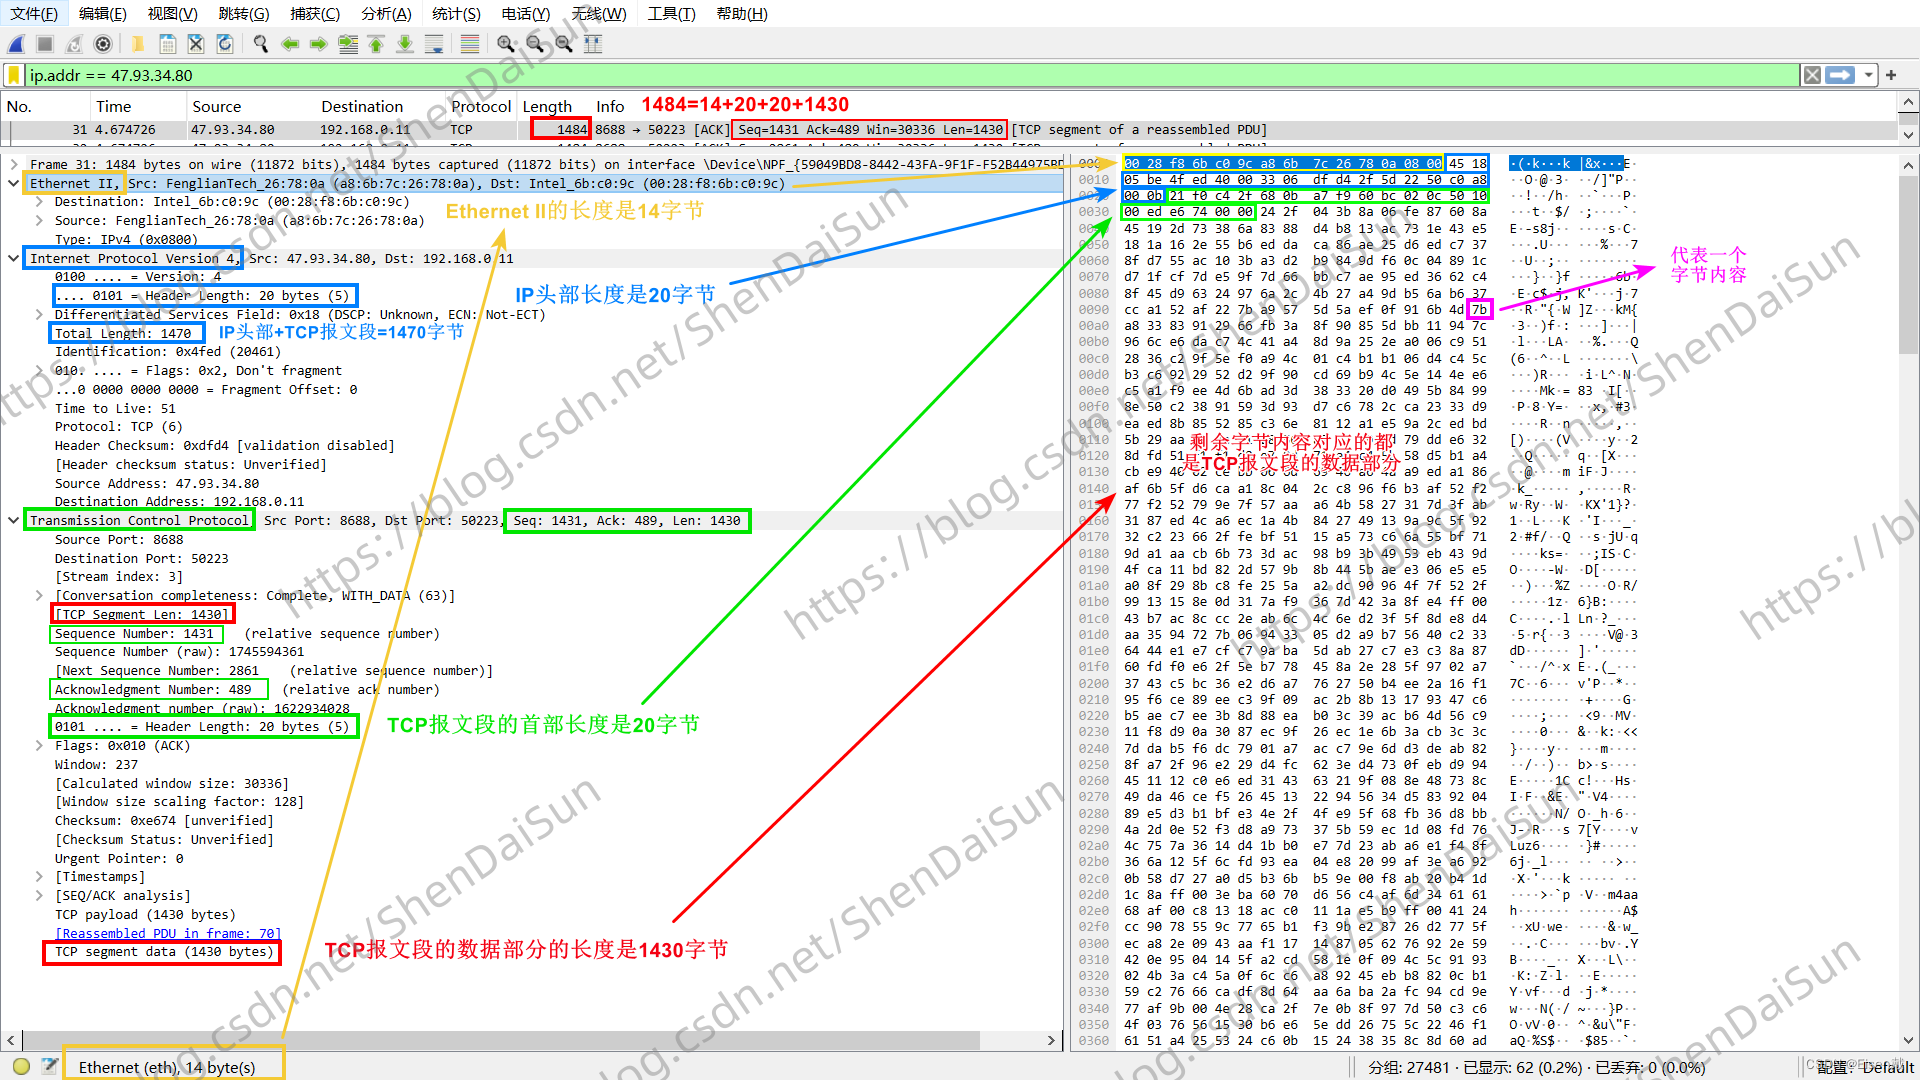The height and width of the screenshot is (1080, 1920).
Task: Clear the display filter with X button
Action: pyautogui.click(x=1812, y=75)
